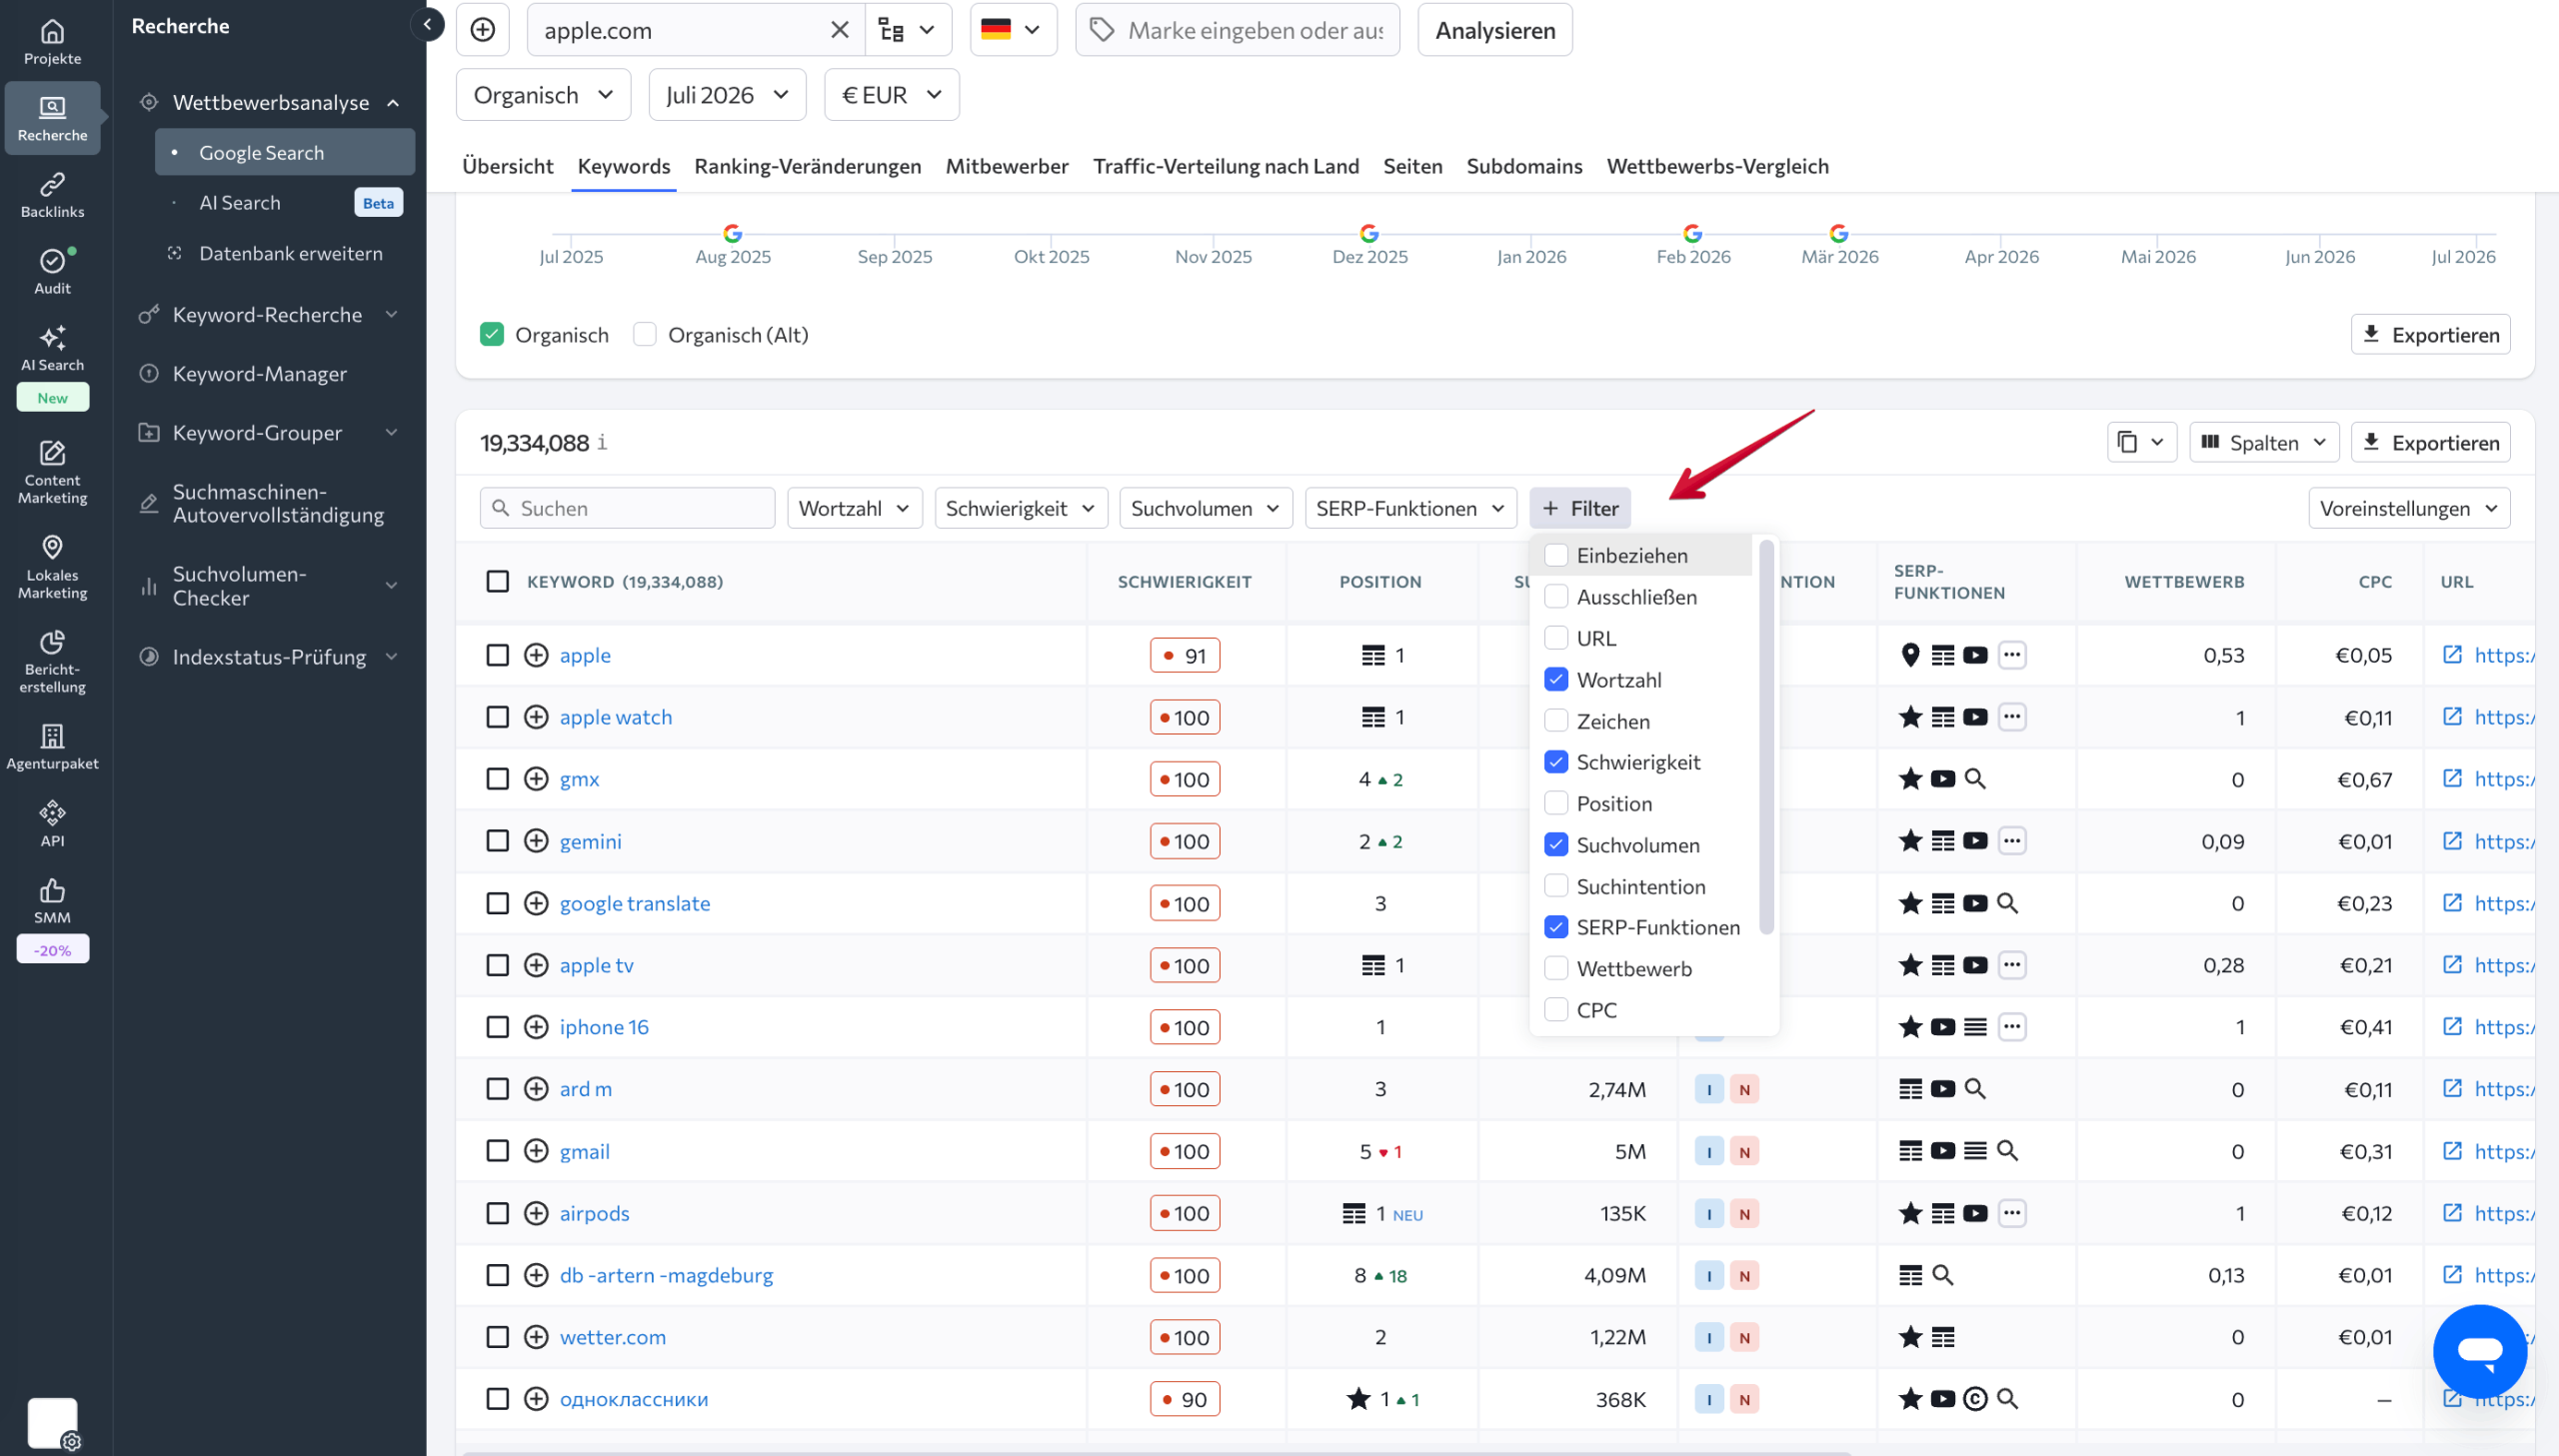The image size is (2559, 1456).
Task: Open the Spalten columns dropdown
Action: tap(2264, 443)
